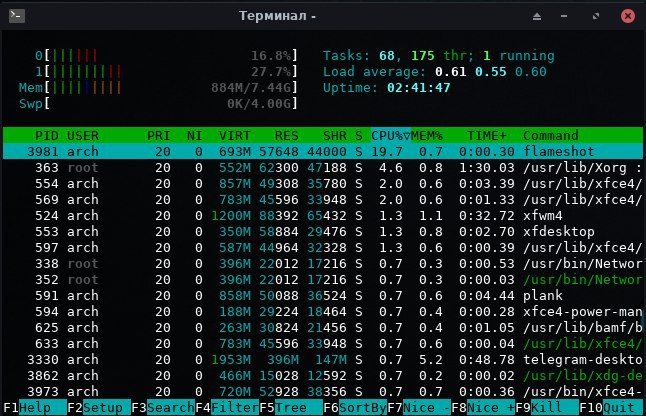The image size is (646, 416).
Task: Select the process with PID 569
Action: coord(323,200)
